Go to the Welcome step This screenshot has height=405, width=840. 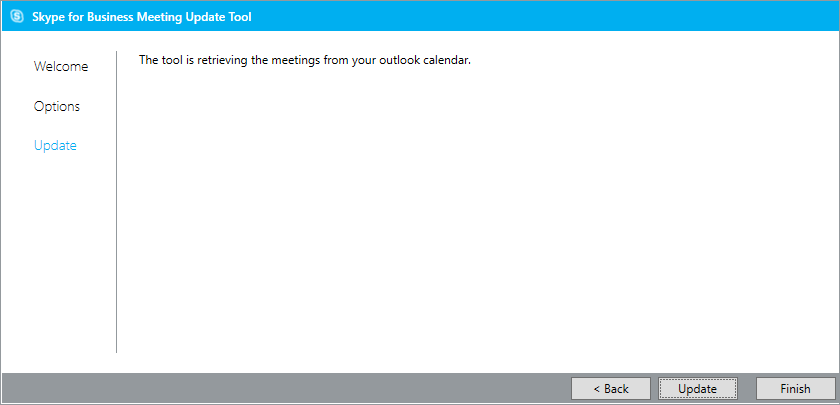61,66
